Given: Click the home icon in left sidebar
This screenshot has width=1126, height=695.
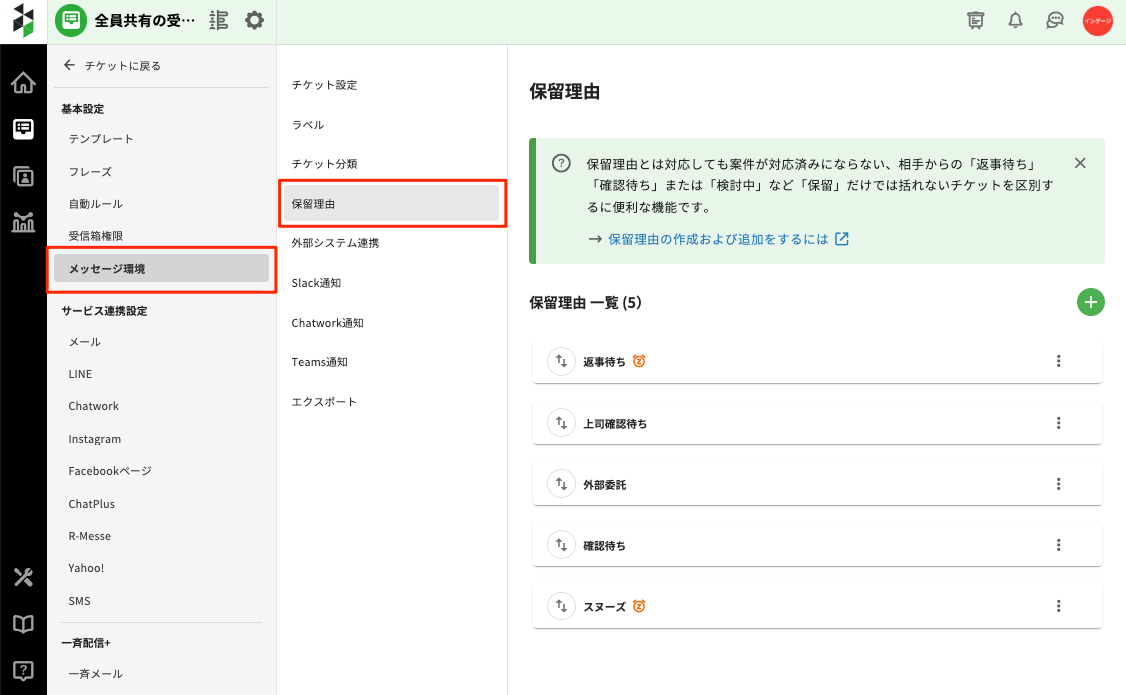Looking at the screenshot, I should pos(23,82).
